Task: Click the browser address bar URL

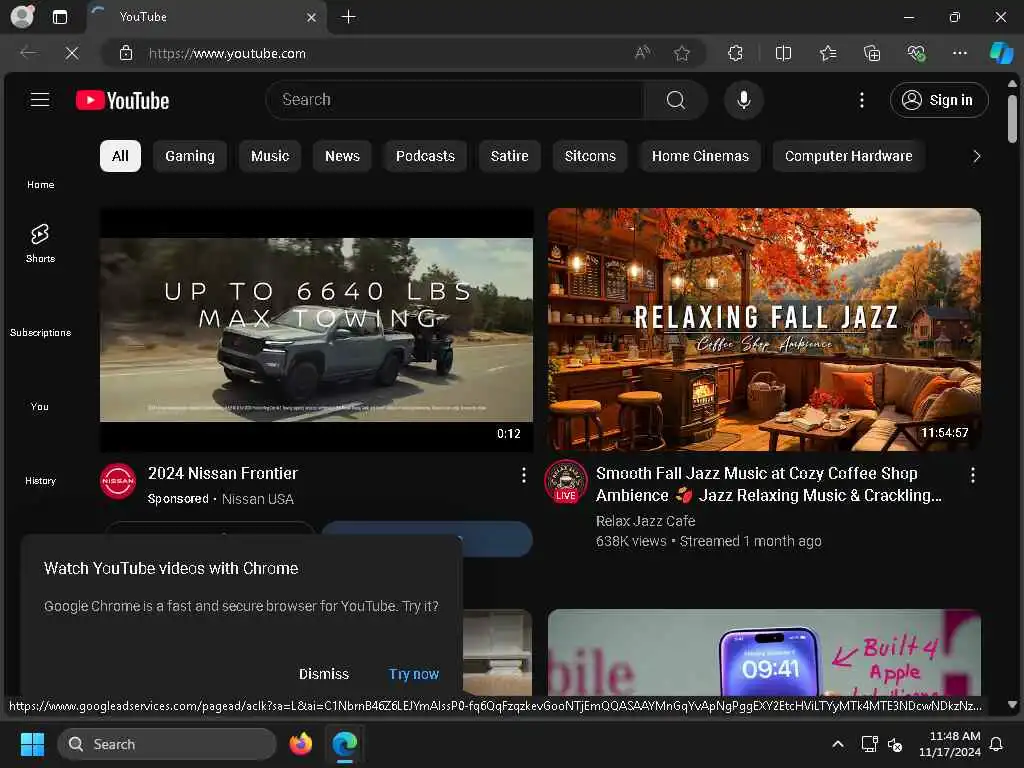Action: tap(227, 54)
